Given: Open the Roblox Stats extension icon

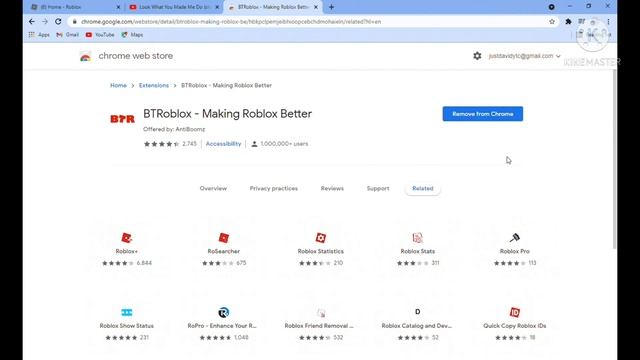Looking at the screenshot, I should pos(418,238).
